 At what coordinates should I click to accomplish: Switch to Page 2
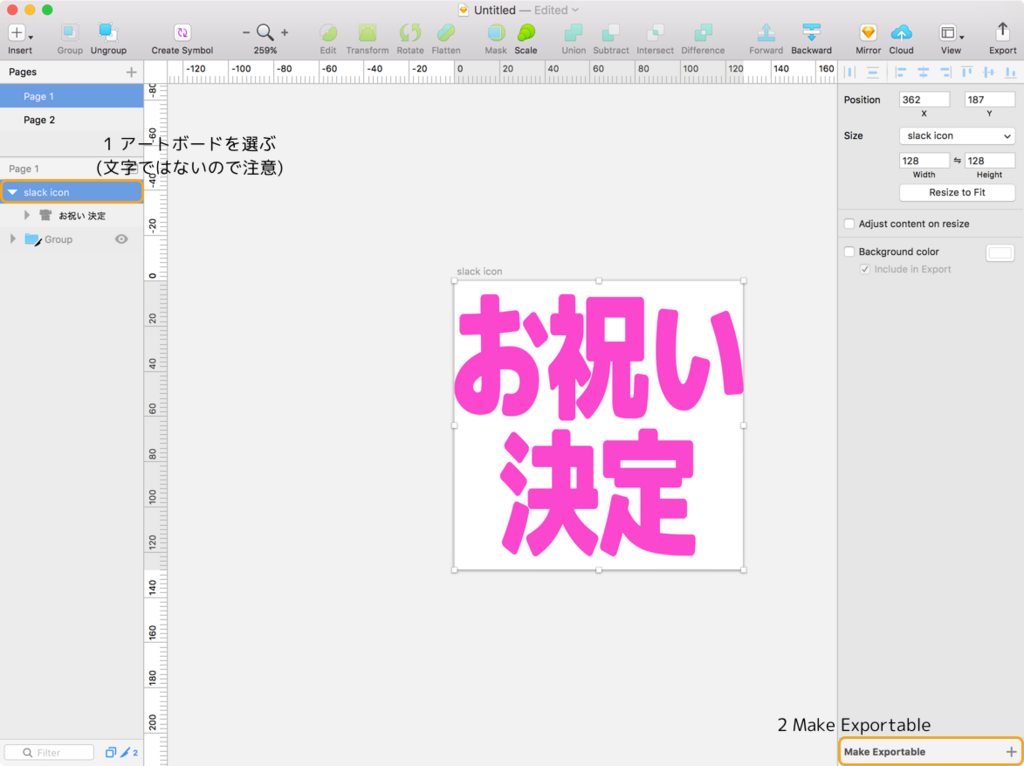(x=38, y=119)
